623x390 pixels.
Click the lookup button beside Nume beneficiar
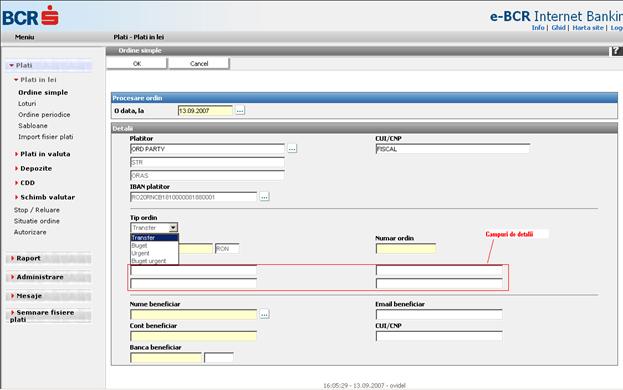pyautogui.click(x=264, y=315)
